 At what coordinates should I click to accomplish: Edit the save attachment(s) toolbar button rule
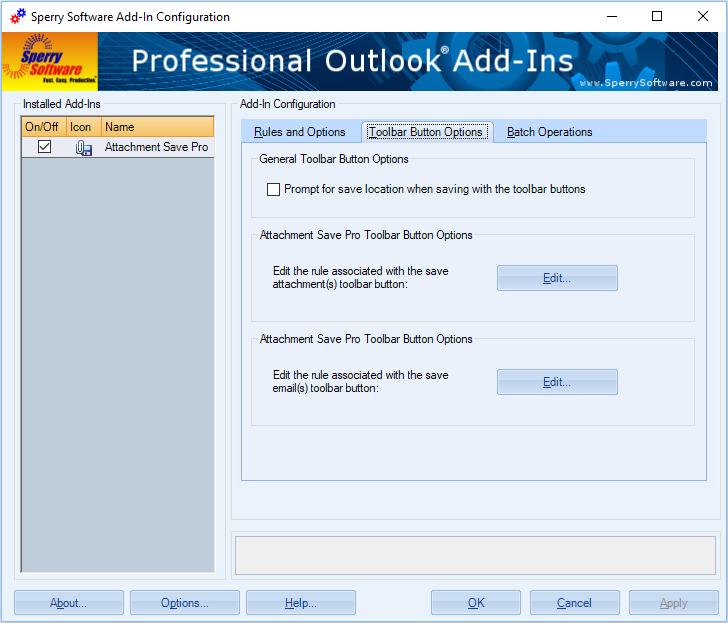557,278
